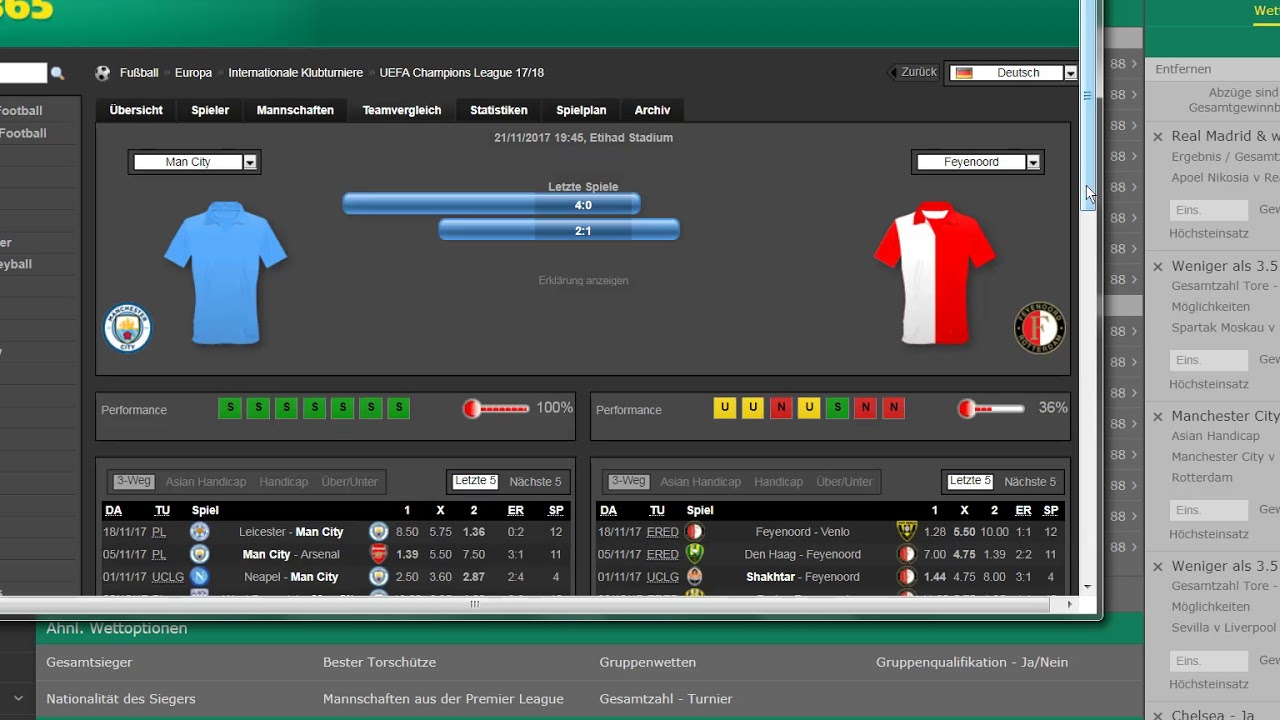Click Feyenoord's red and white shirt image

(x=934, y=273)
